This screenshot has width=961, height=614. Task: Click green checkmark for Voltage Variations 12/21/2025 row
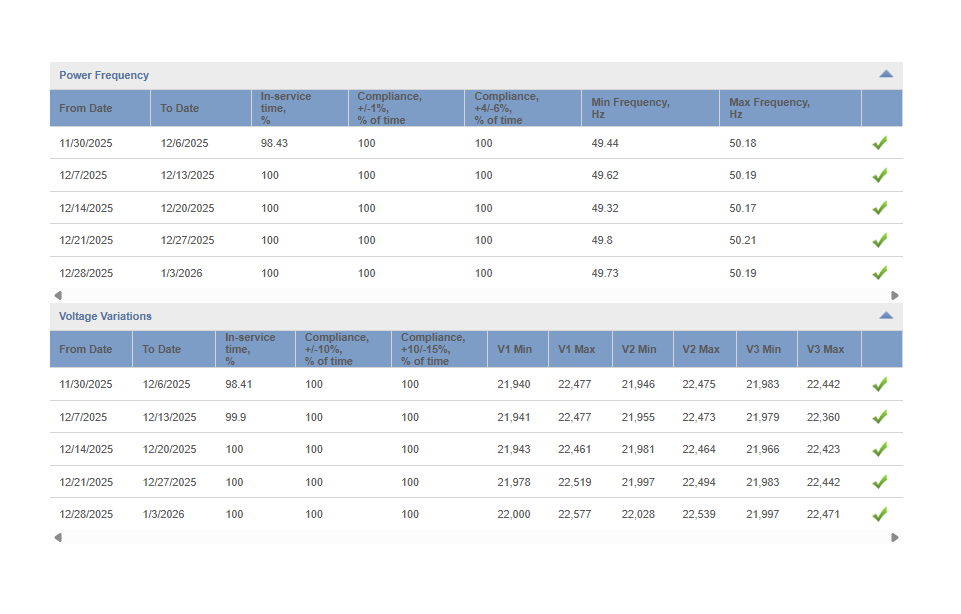pos(879,482)
